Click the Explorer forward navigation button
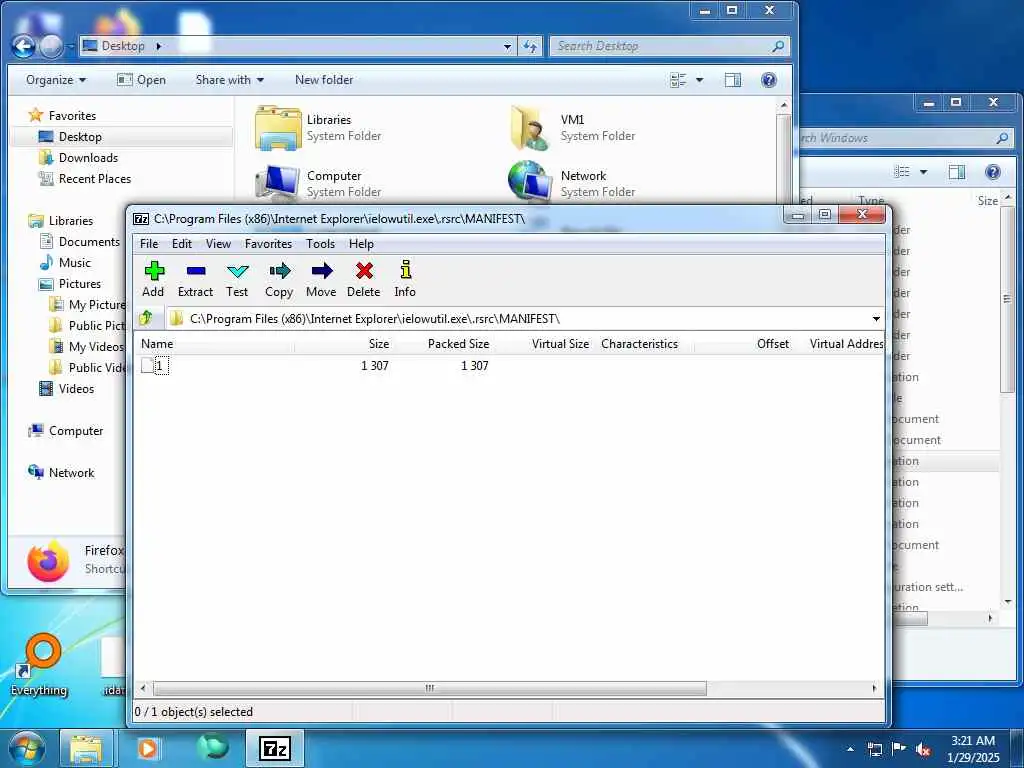1024x768 pixels. click(x=52, y=46)
